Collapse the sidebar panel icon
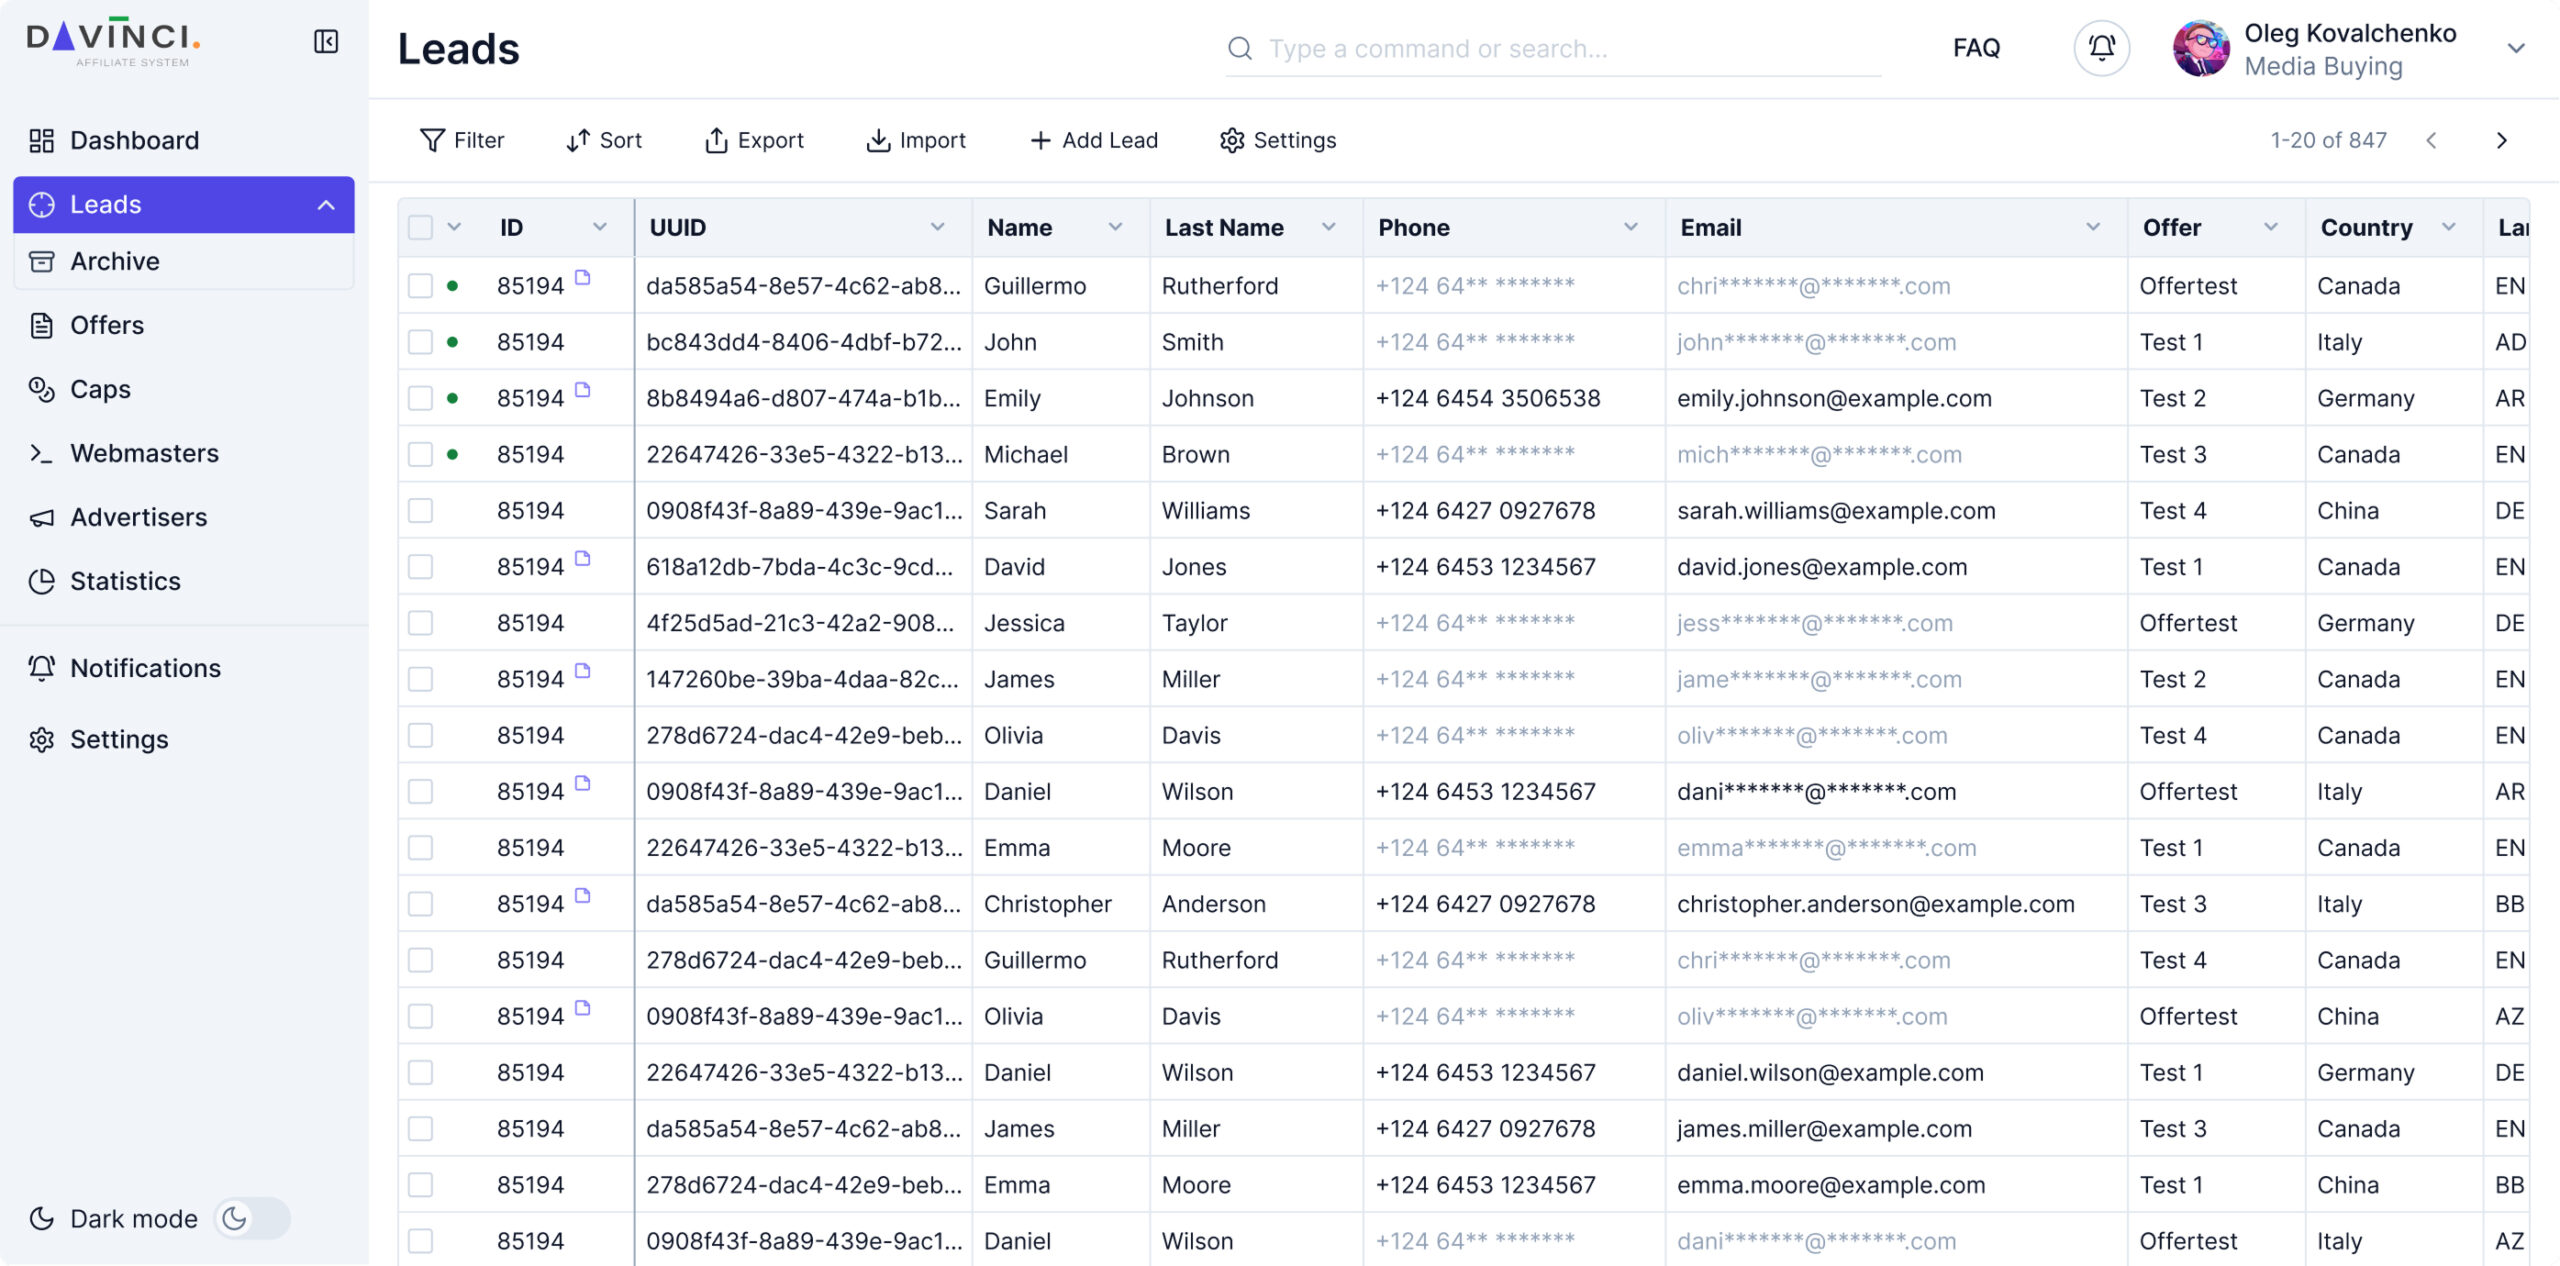 coord(326,41)
